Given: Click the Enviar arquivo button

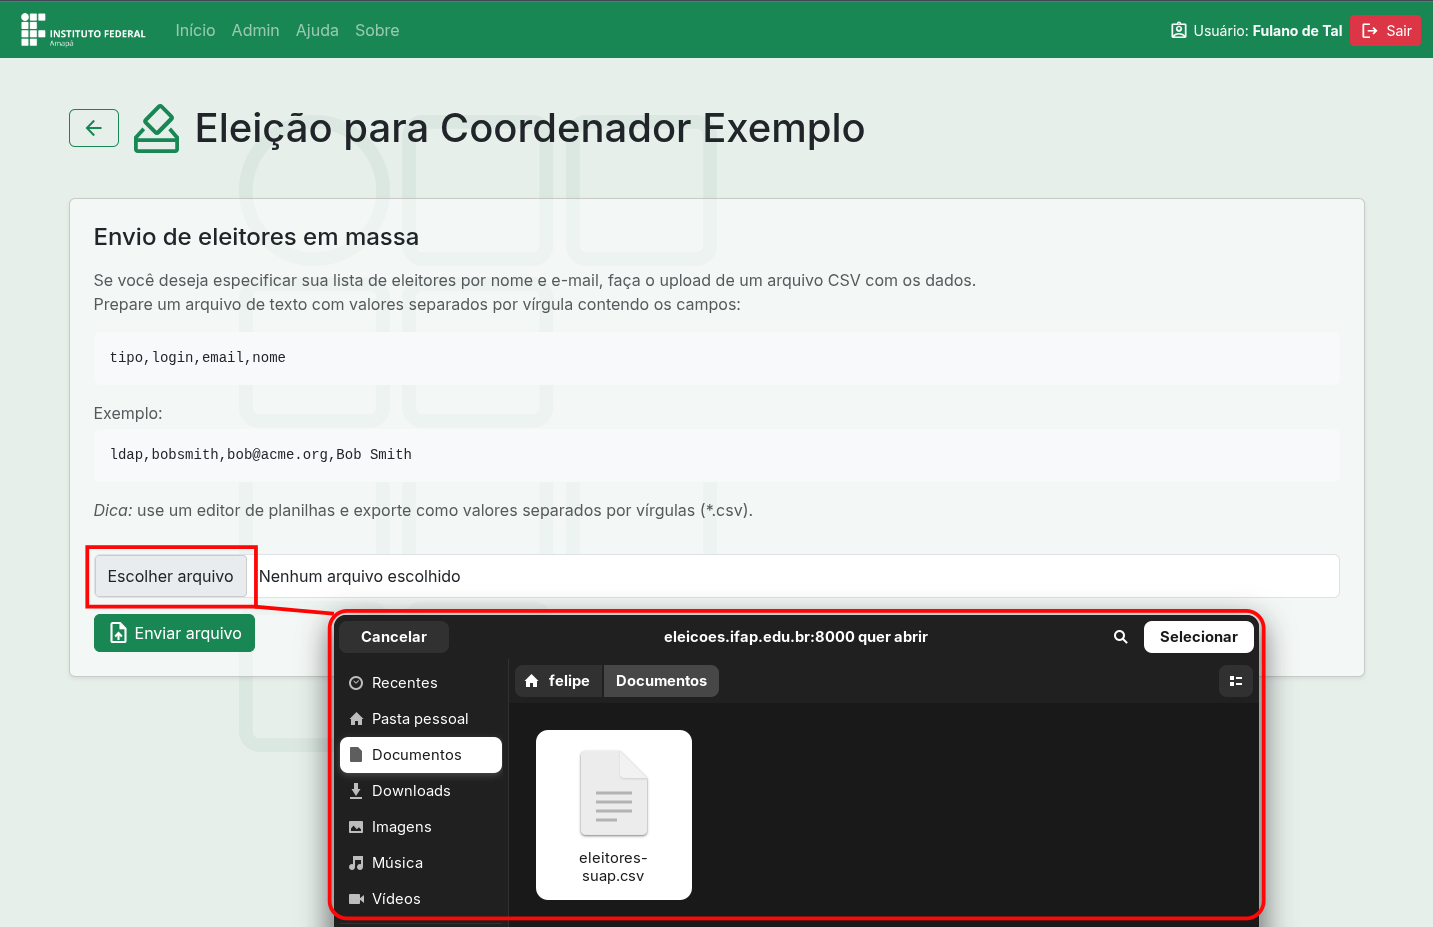Looking at the screenshot, I should [174, 633].
